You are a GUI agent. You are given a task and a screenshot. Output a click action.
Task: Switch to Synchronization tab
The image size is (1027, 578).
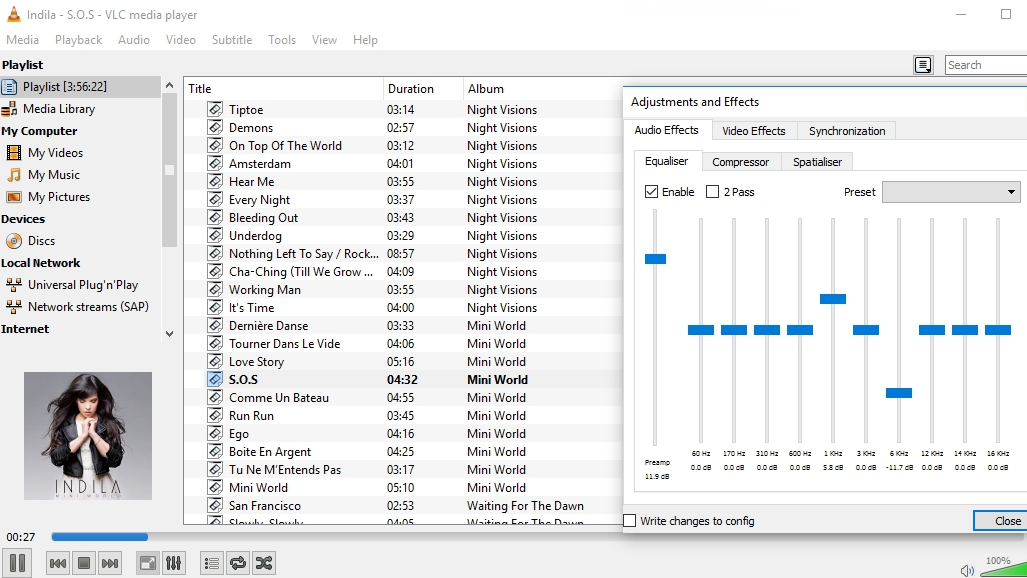point(847,131)
